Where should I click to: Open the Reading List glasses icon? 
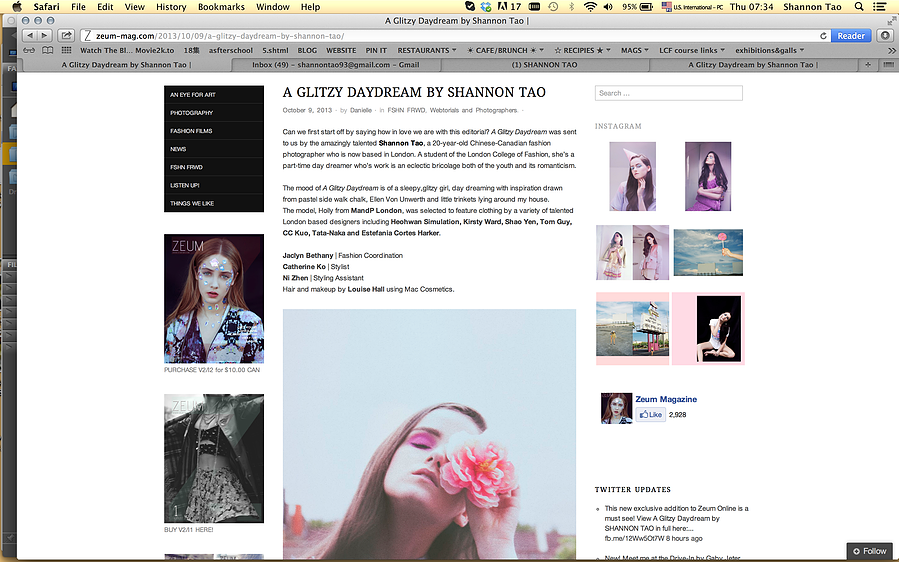tap(29, 50)
